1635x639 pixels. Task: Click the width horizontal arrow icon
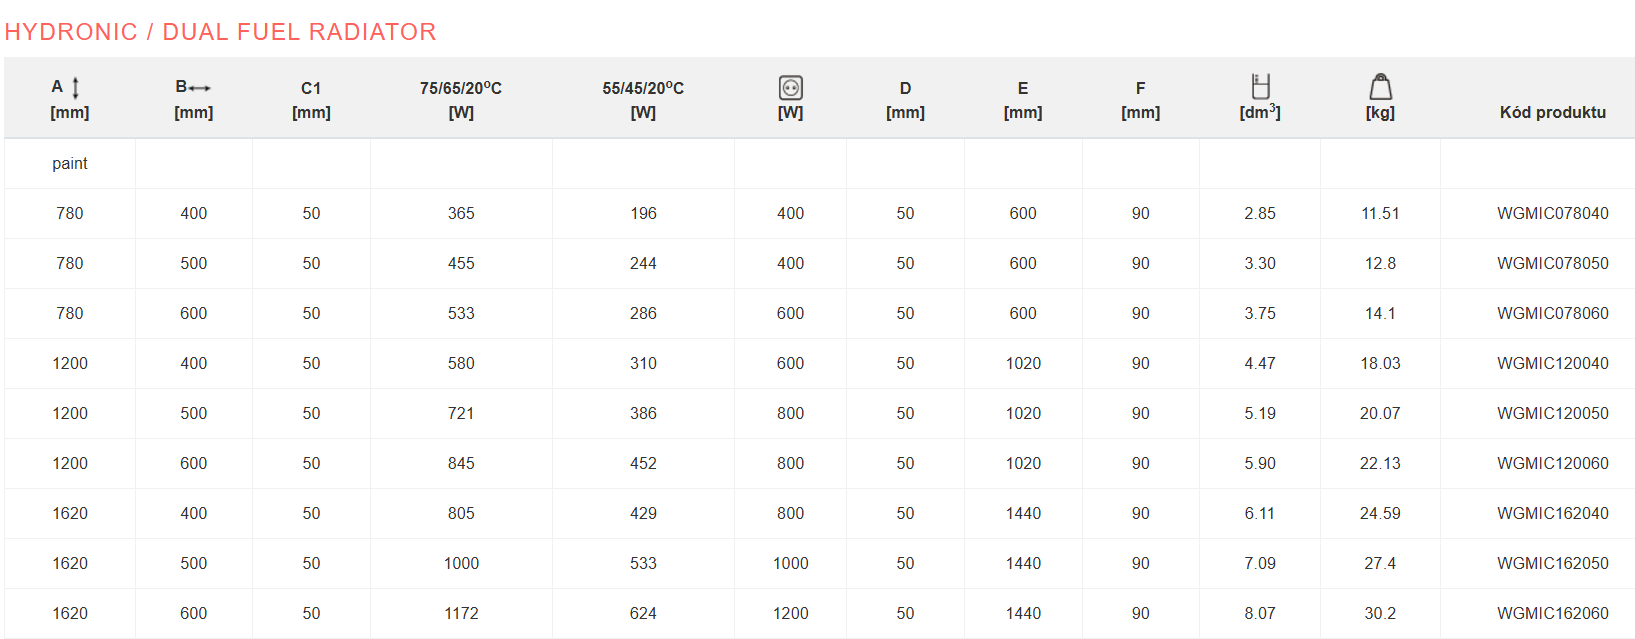click(x=199, y=88)
